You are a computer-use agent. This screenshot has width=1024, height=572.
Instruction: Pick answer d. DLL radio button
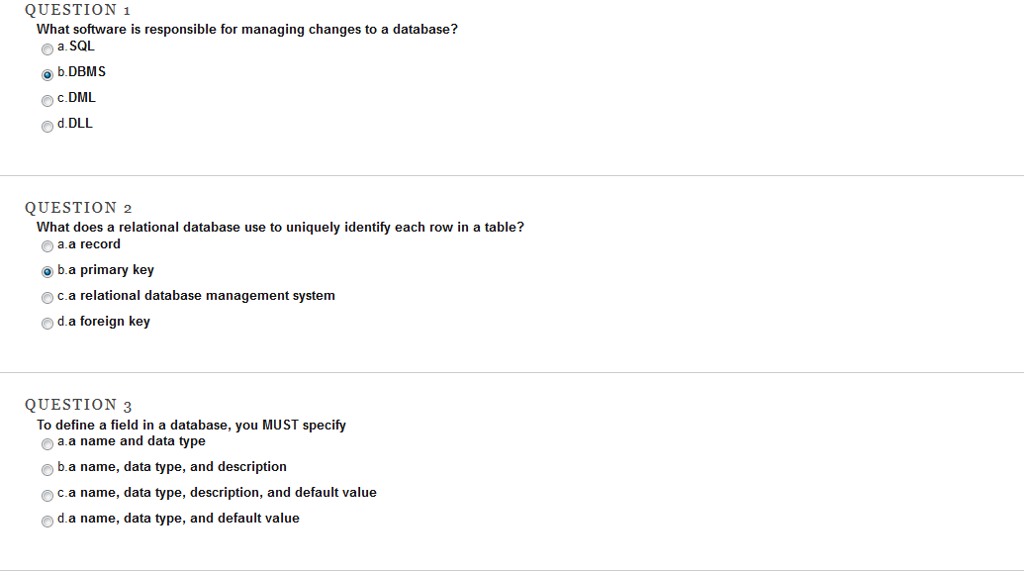point(47,127)
